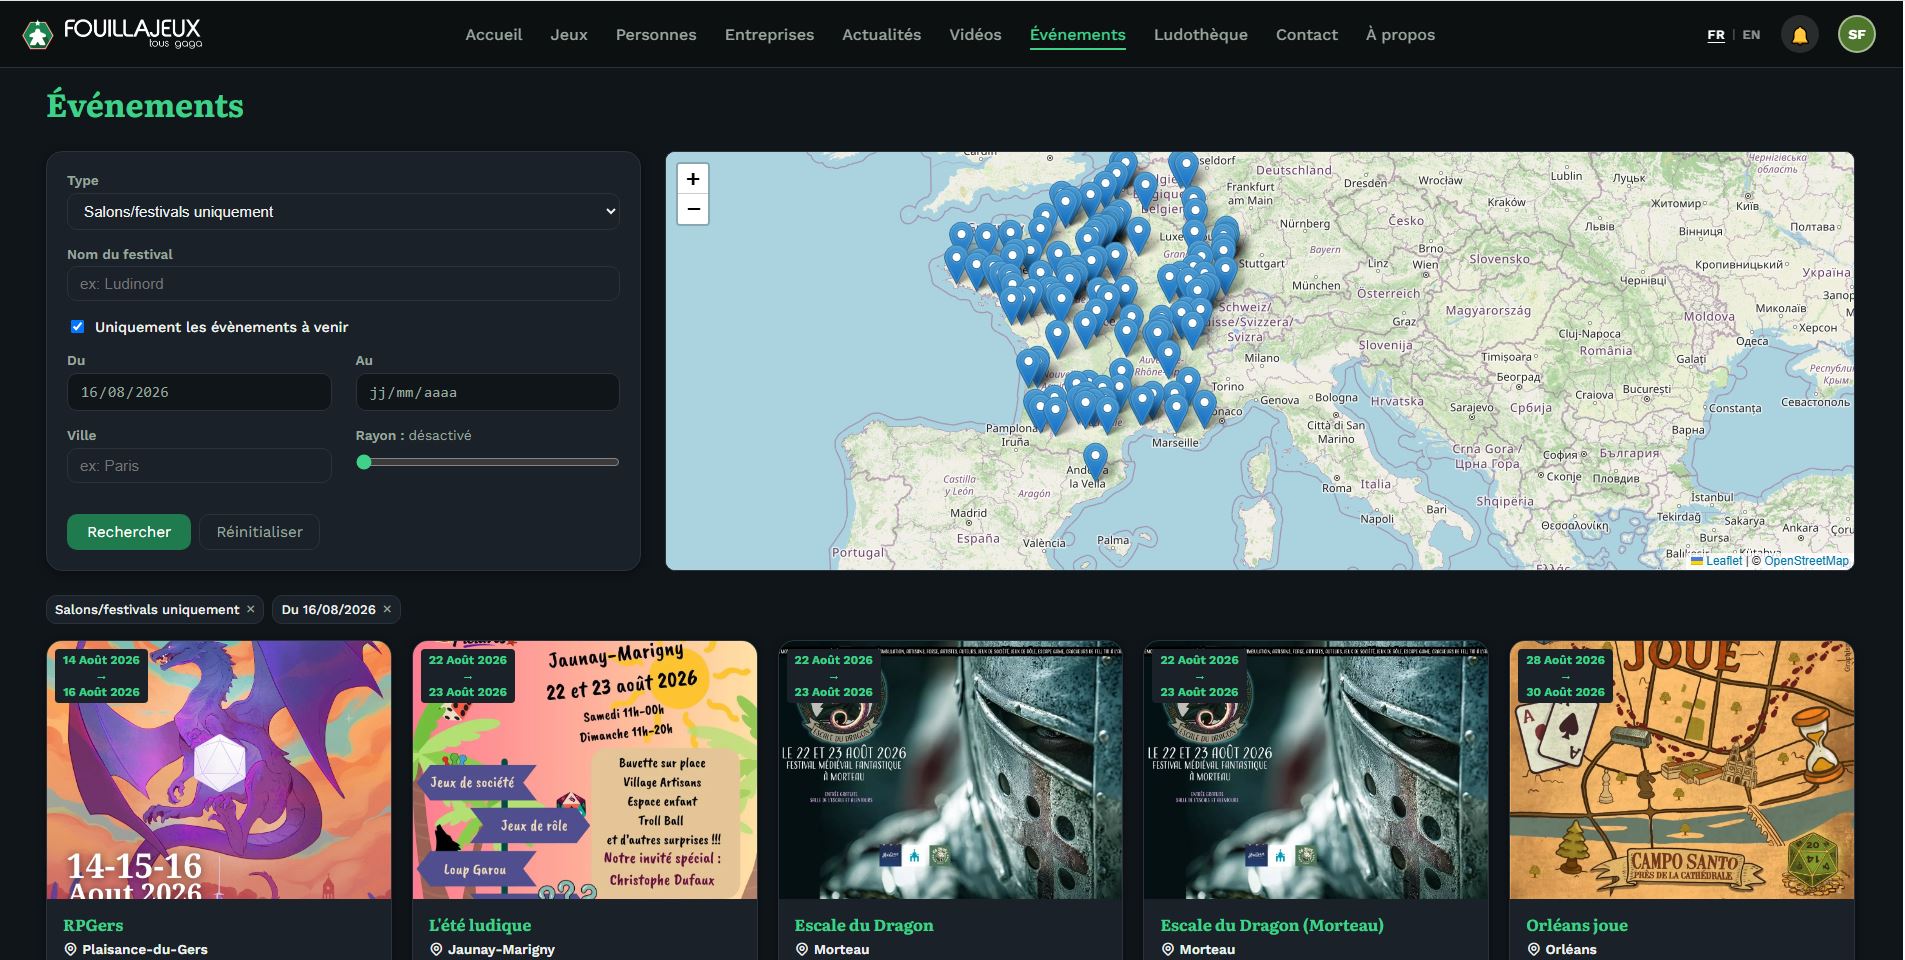Open the Ludothèque menu
This screenshot has height=960, width=1905.
(1201, 35)
